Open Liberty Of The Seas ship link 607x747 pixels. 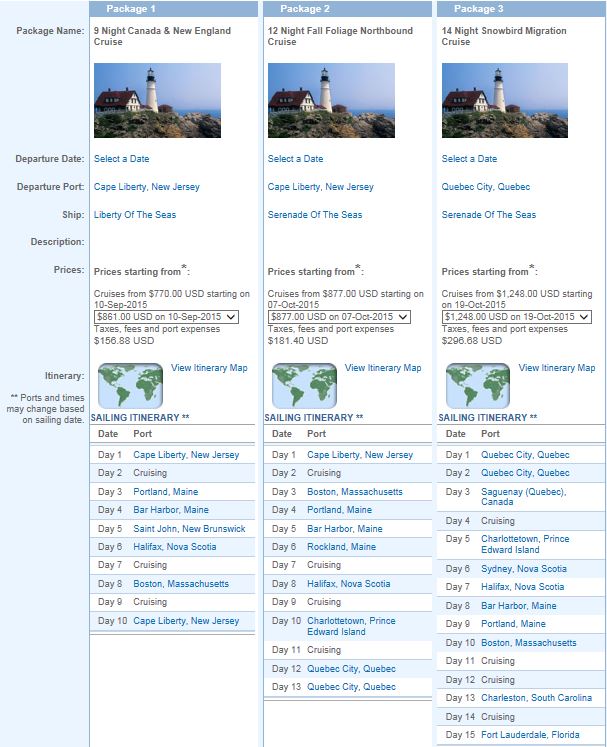click(135, 215)
